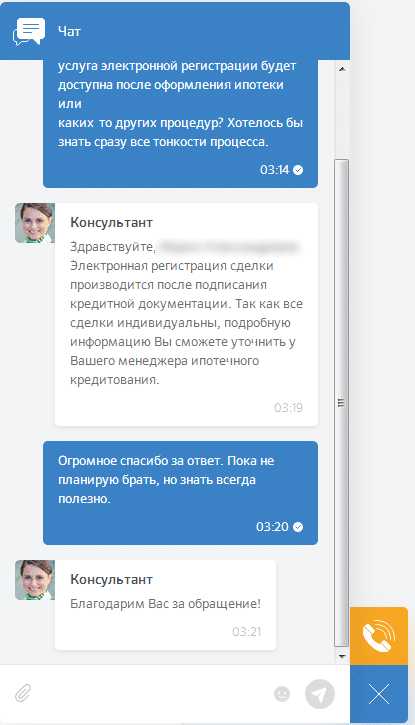This screenshot has width=415, height=725.
Task: Attach a file with the paperclip icon
Action: [x=23, y=694]
